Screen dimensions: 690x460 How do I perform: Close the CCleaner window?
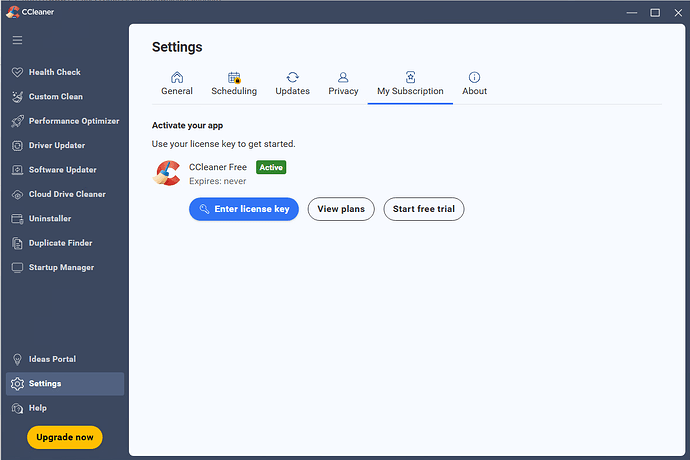pos(678,13)
